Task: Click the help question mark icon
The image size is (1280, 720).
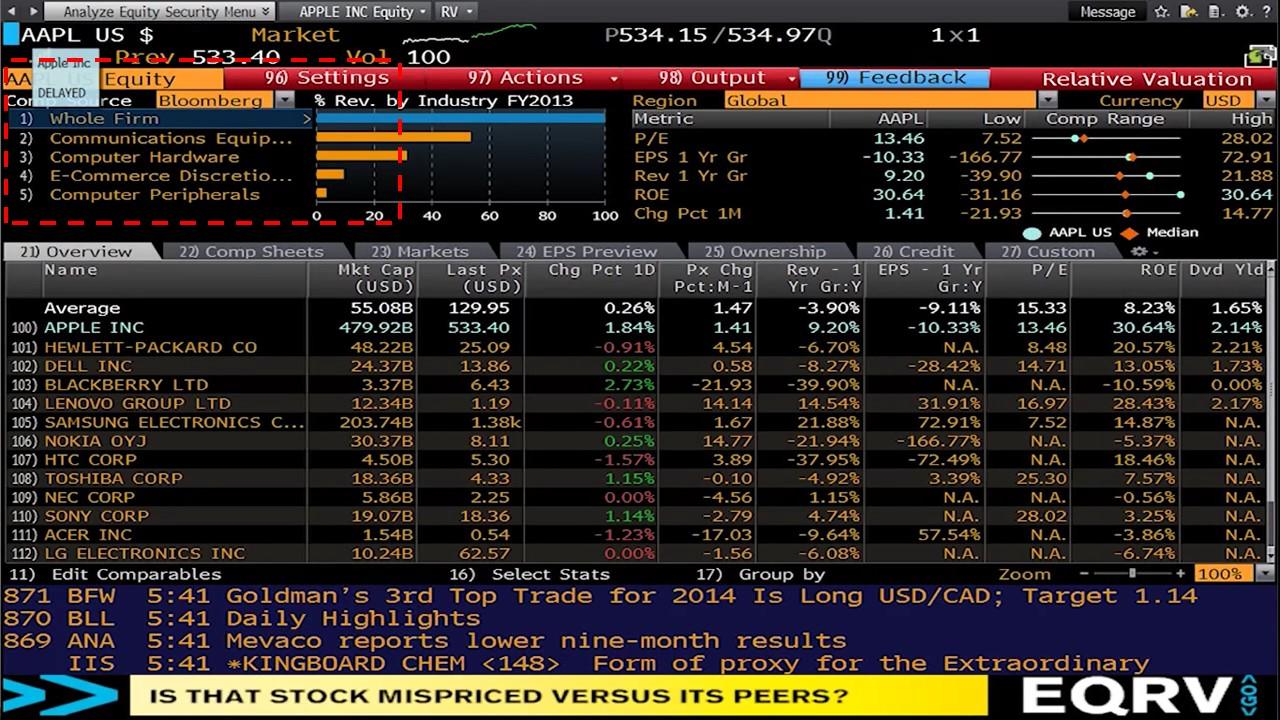Action: pyautogui.click(x=1266, y=11)
